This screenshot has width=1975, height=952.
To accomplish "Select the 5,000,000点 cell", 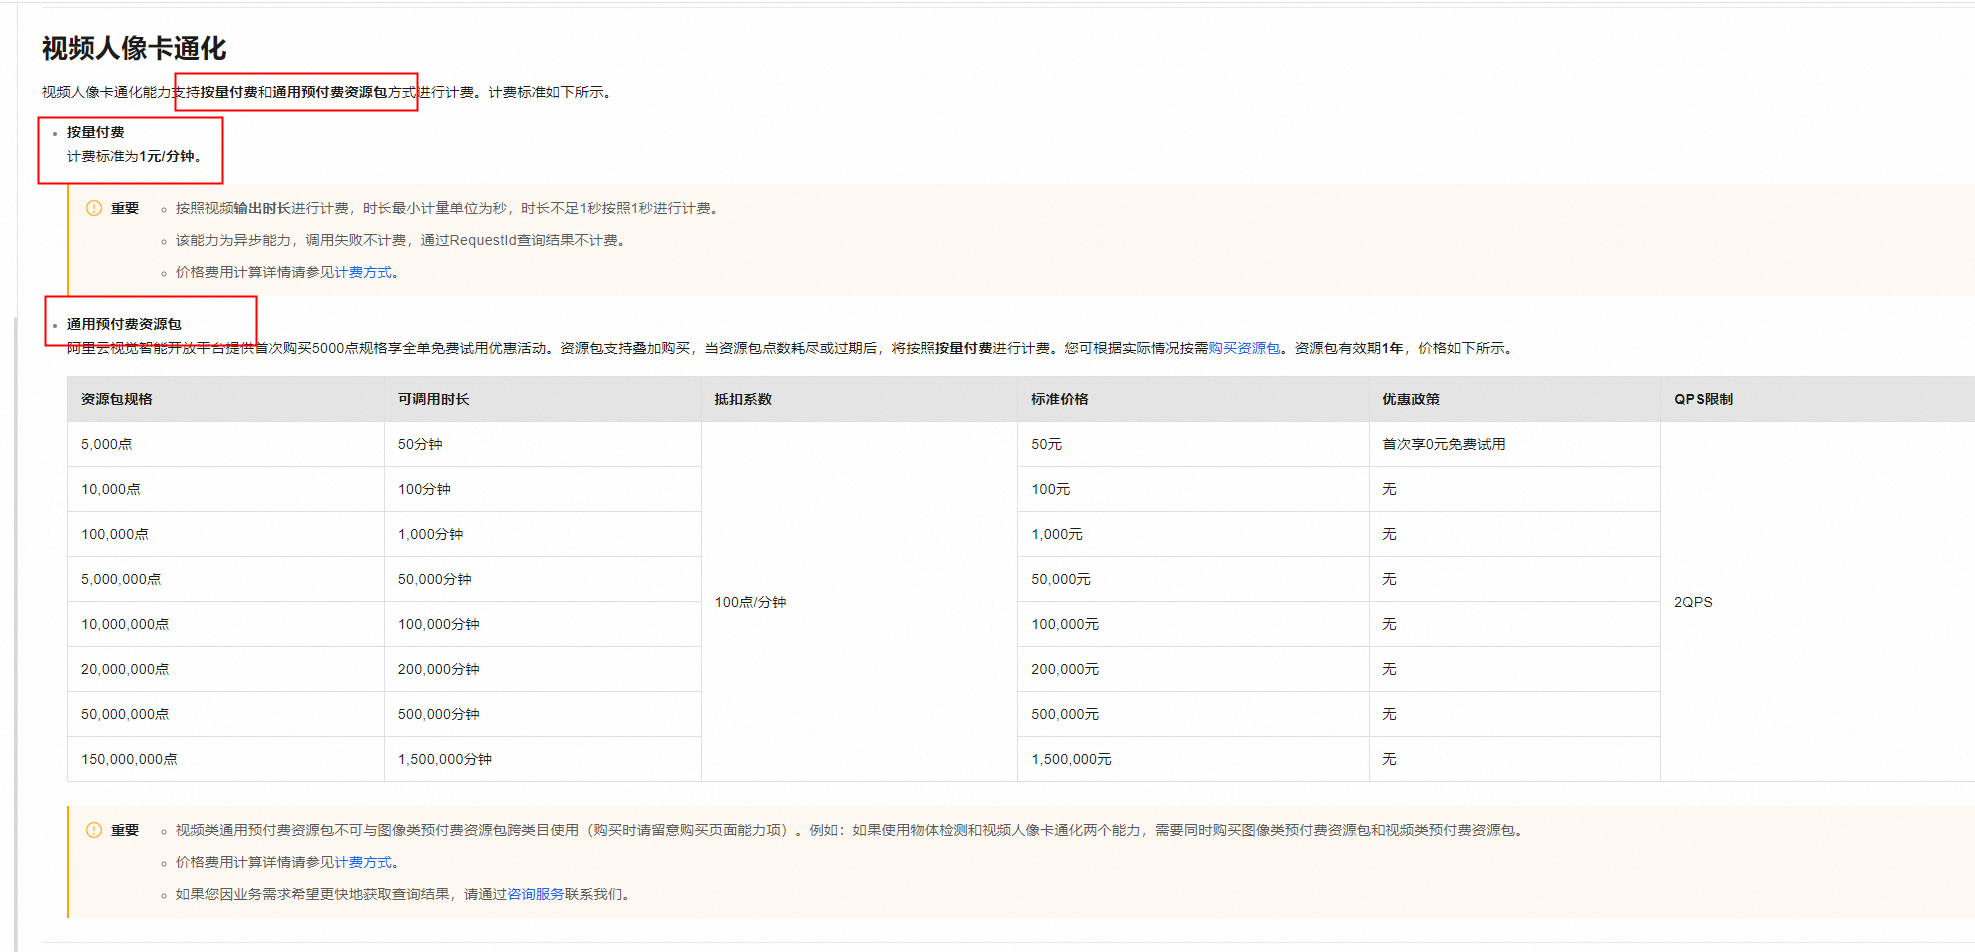I will tap(226, 579).
